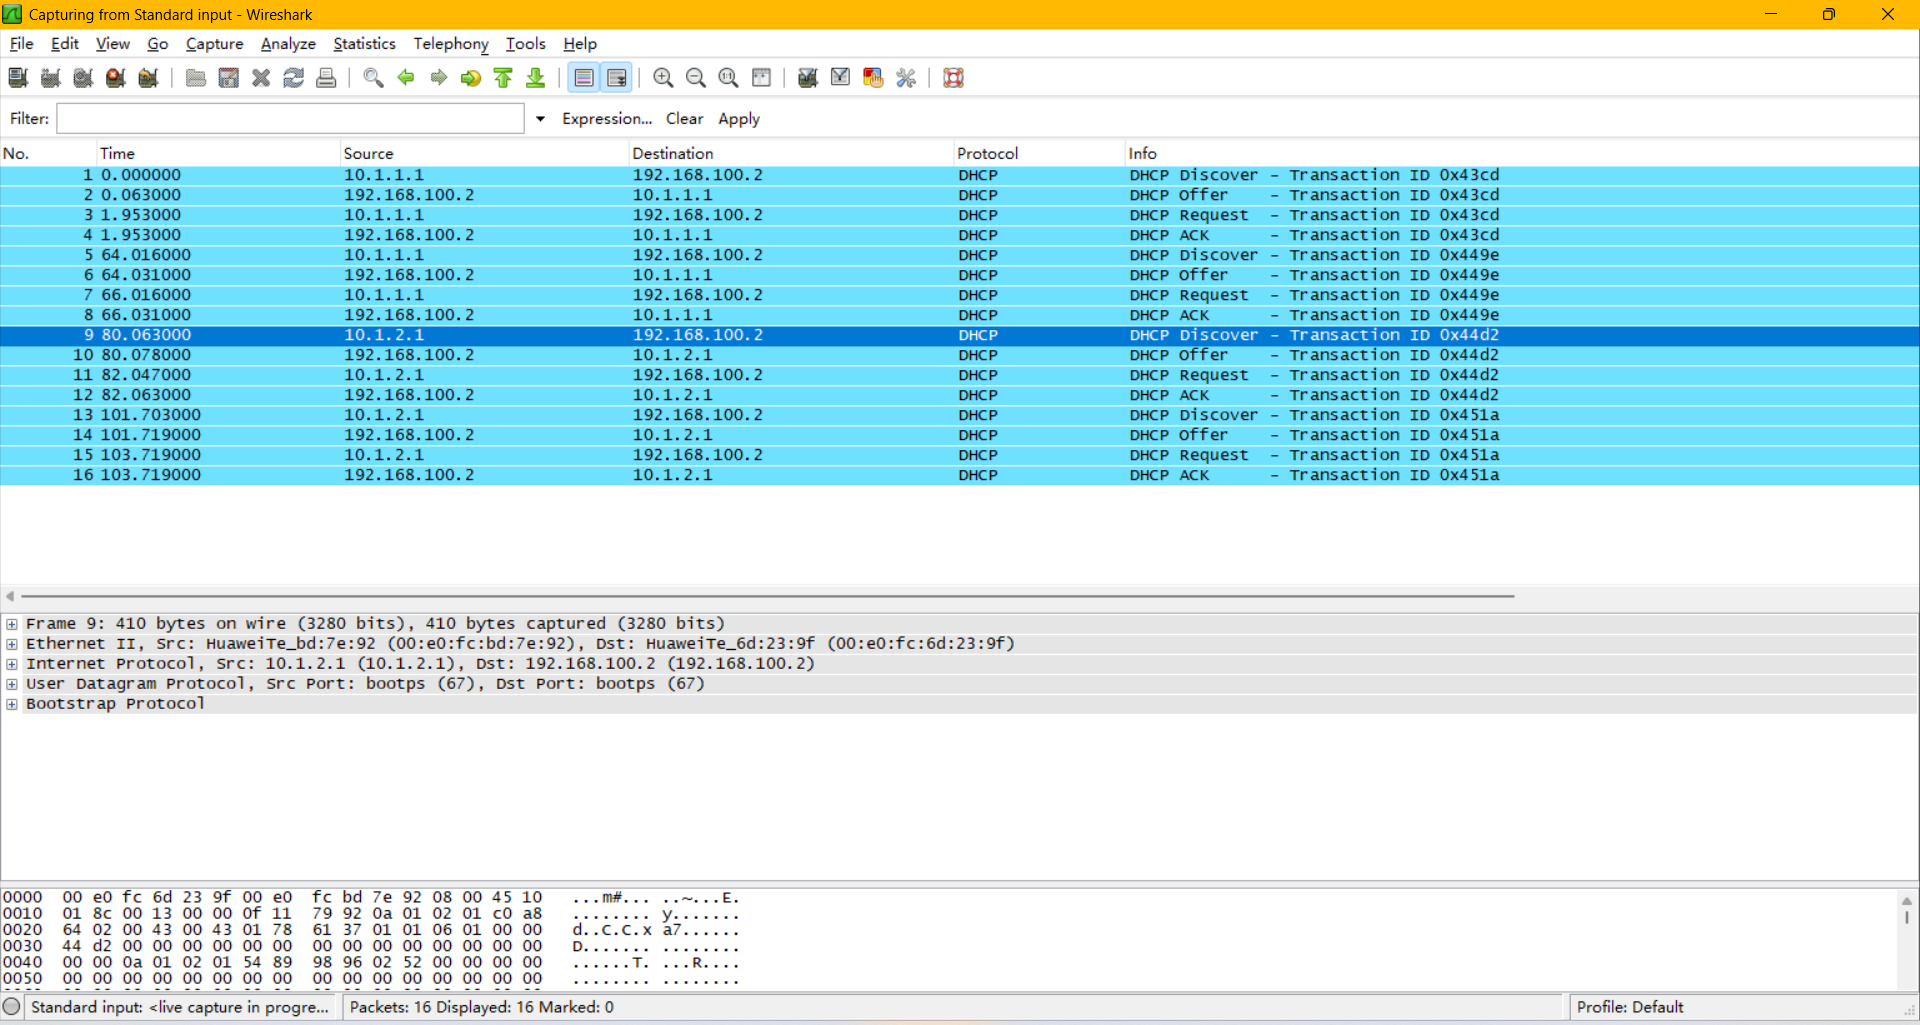The image size is (1920, 1025).
Task: Apply the display filter
Action: 738,119
